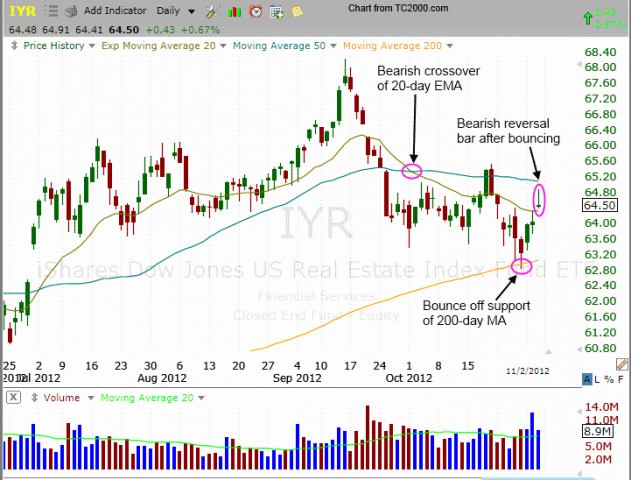
Task: Click the move handle beside Volume
Action: [x=35, y=398]
